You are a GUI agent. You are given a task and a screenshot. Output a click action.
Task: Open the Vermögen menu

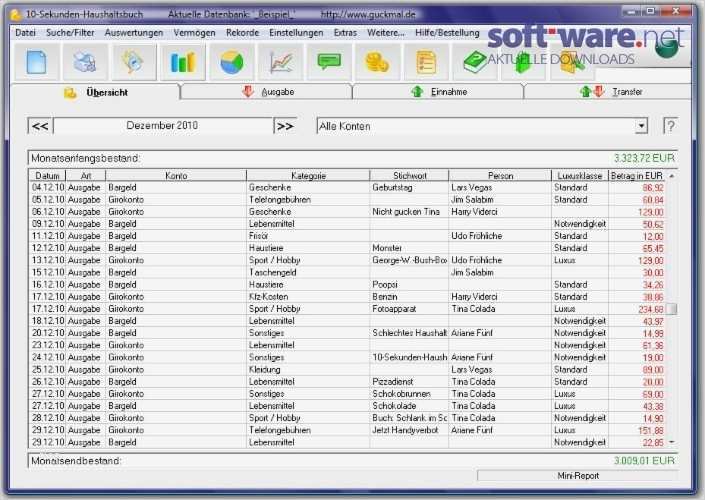click(194, 33)
